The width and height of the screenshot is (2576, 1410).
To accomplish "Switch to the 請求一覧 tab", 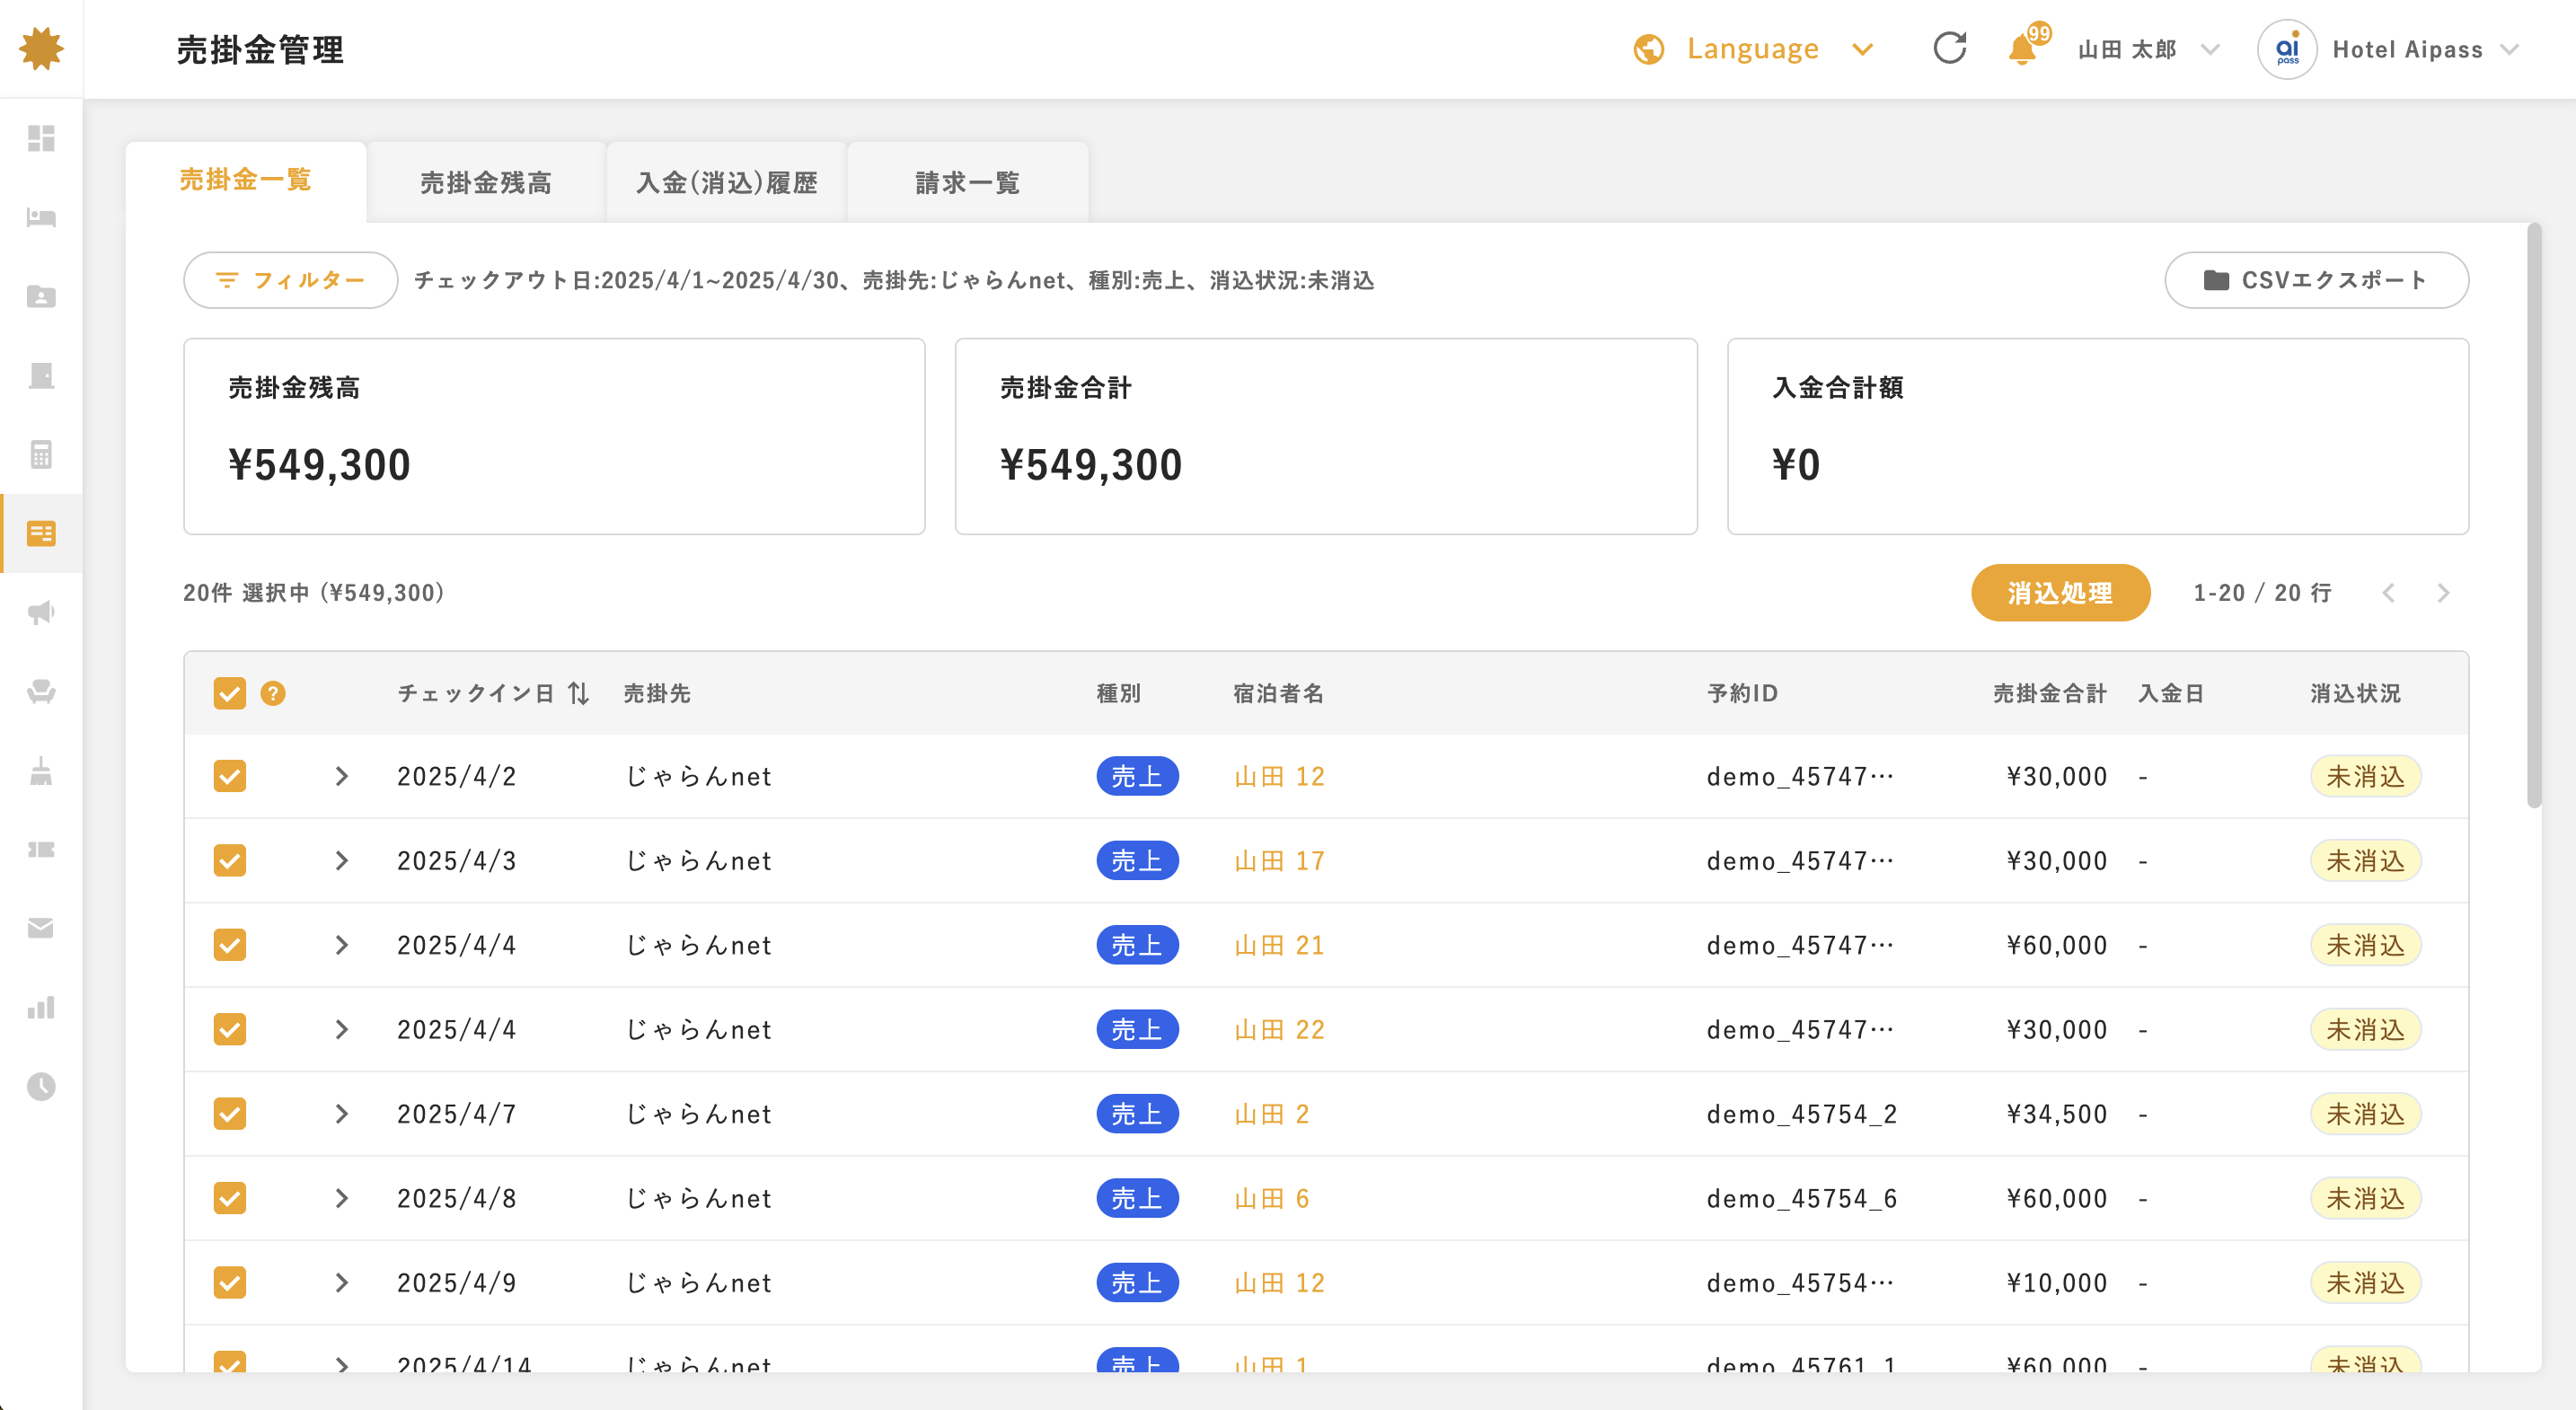I will 968,183.
